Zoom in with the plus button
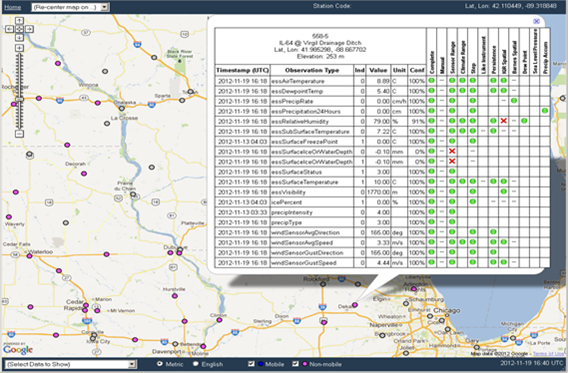The width and height of the screenshot is (568, 373). [x=20, y=48]
